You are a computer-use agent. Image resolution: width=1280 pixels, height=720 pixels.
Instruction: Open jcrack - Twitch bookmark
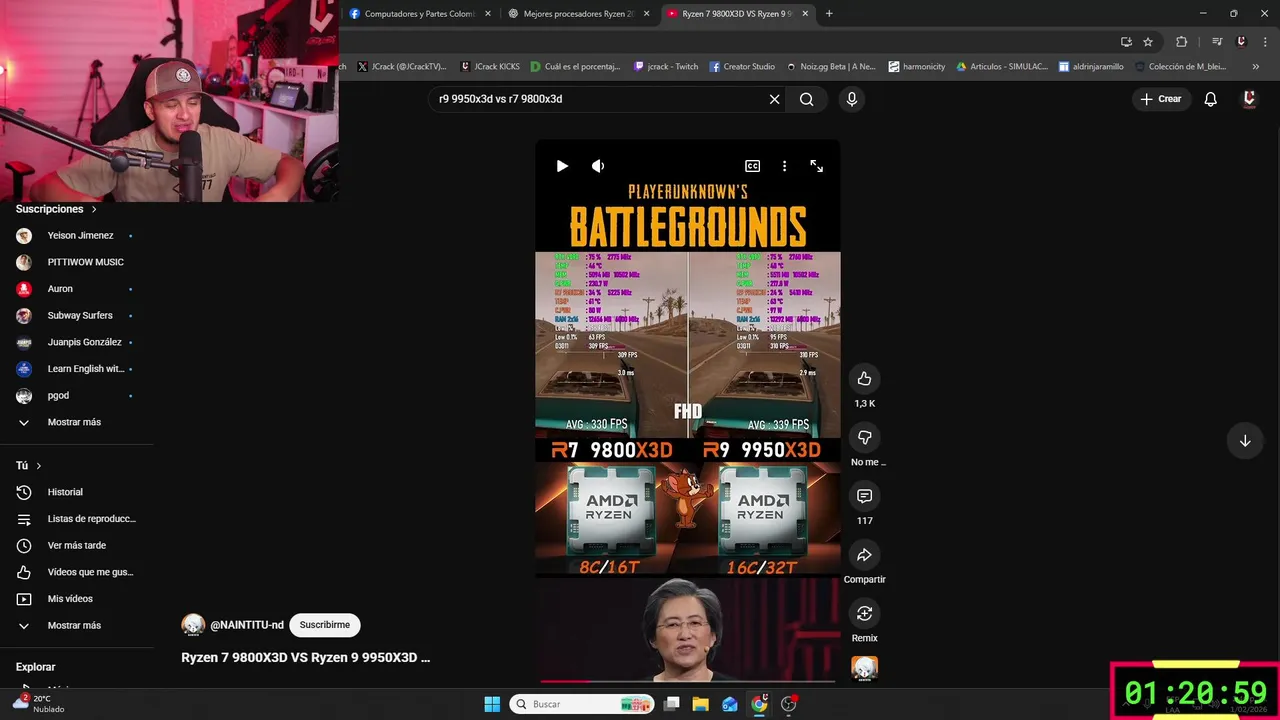[x=666, y=67]
